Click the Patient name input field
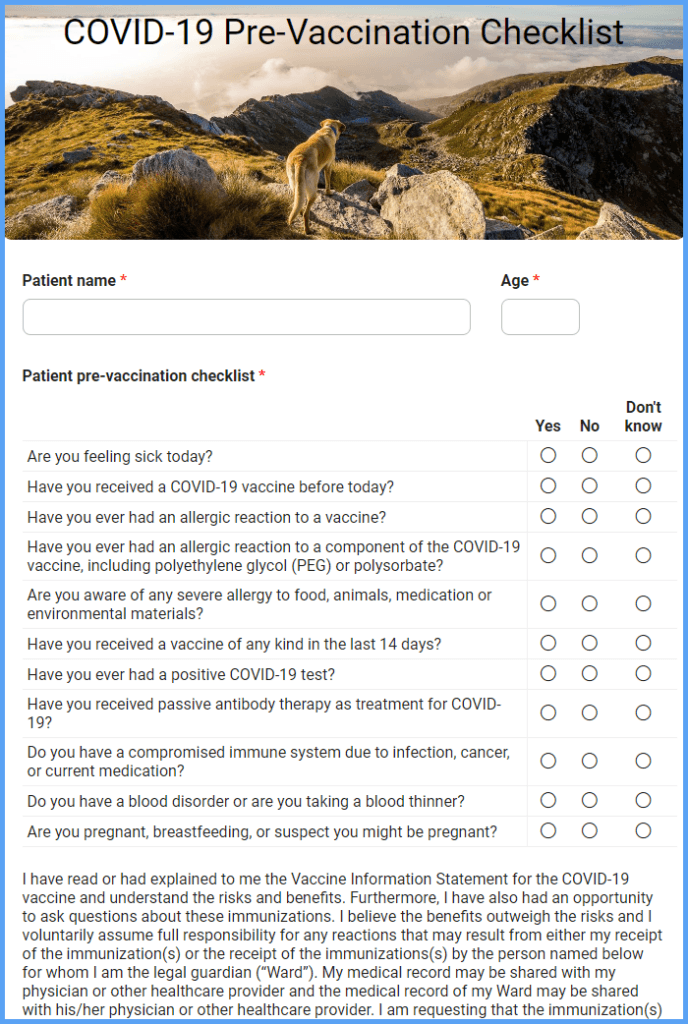This screenshot has width=688, height=1024. (x=246, y=316)
